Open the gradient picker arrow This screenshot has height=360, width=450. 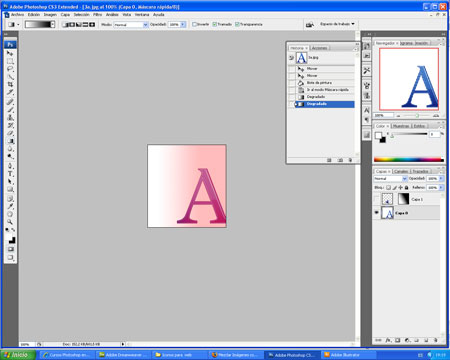tap(53, 24)
